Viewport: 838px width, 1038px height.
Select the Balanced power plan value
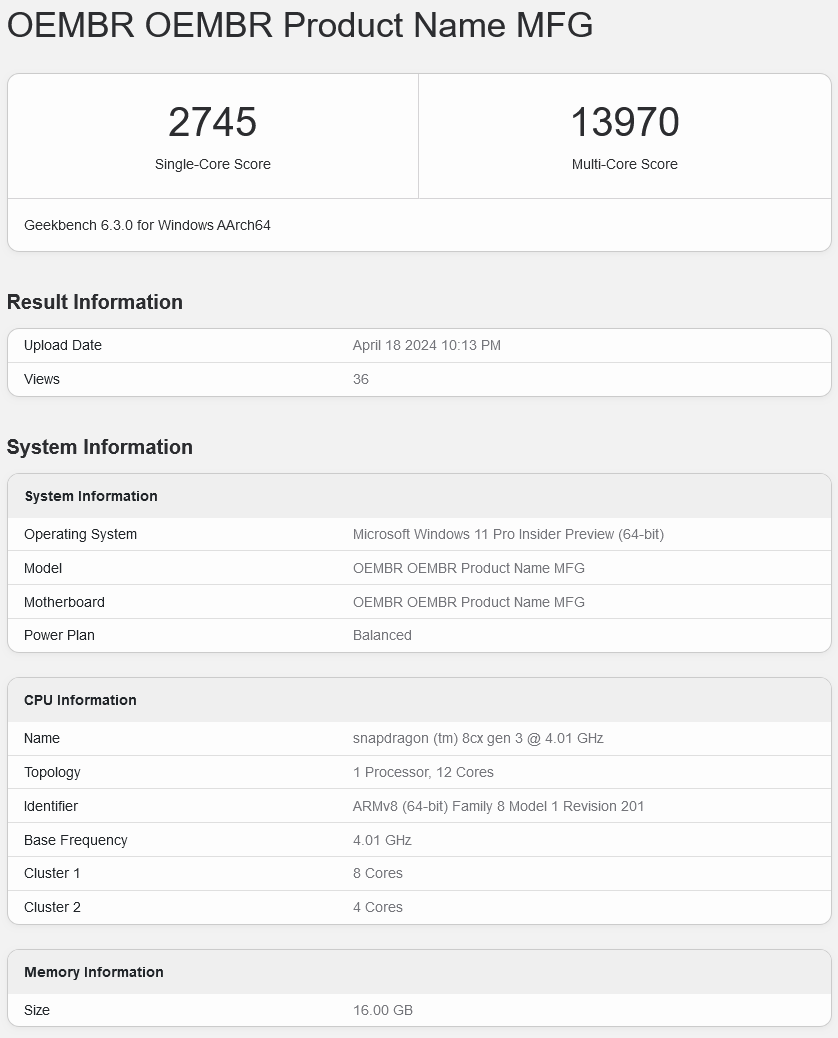382,635
